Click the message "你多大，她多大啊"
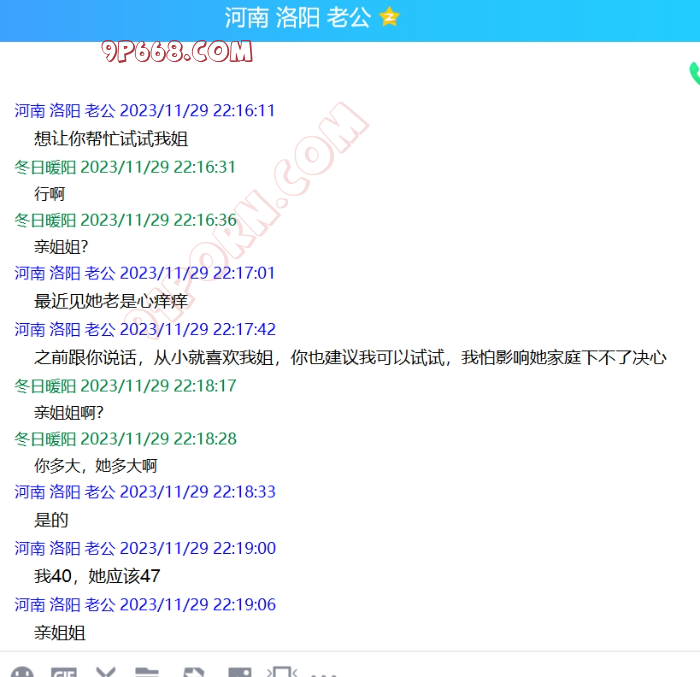The image size is (700, 677). point(95,465)
